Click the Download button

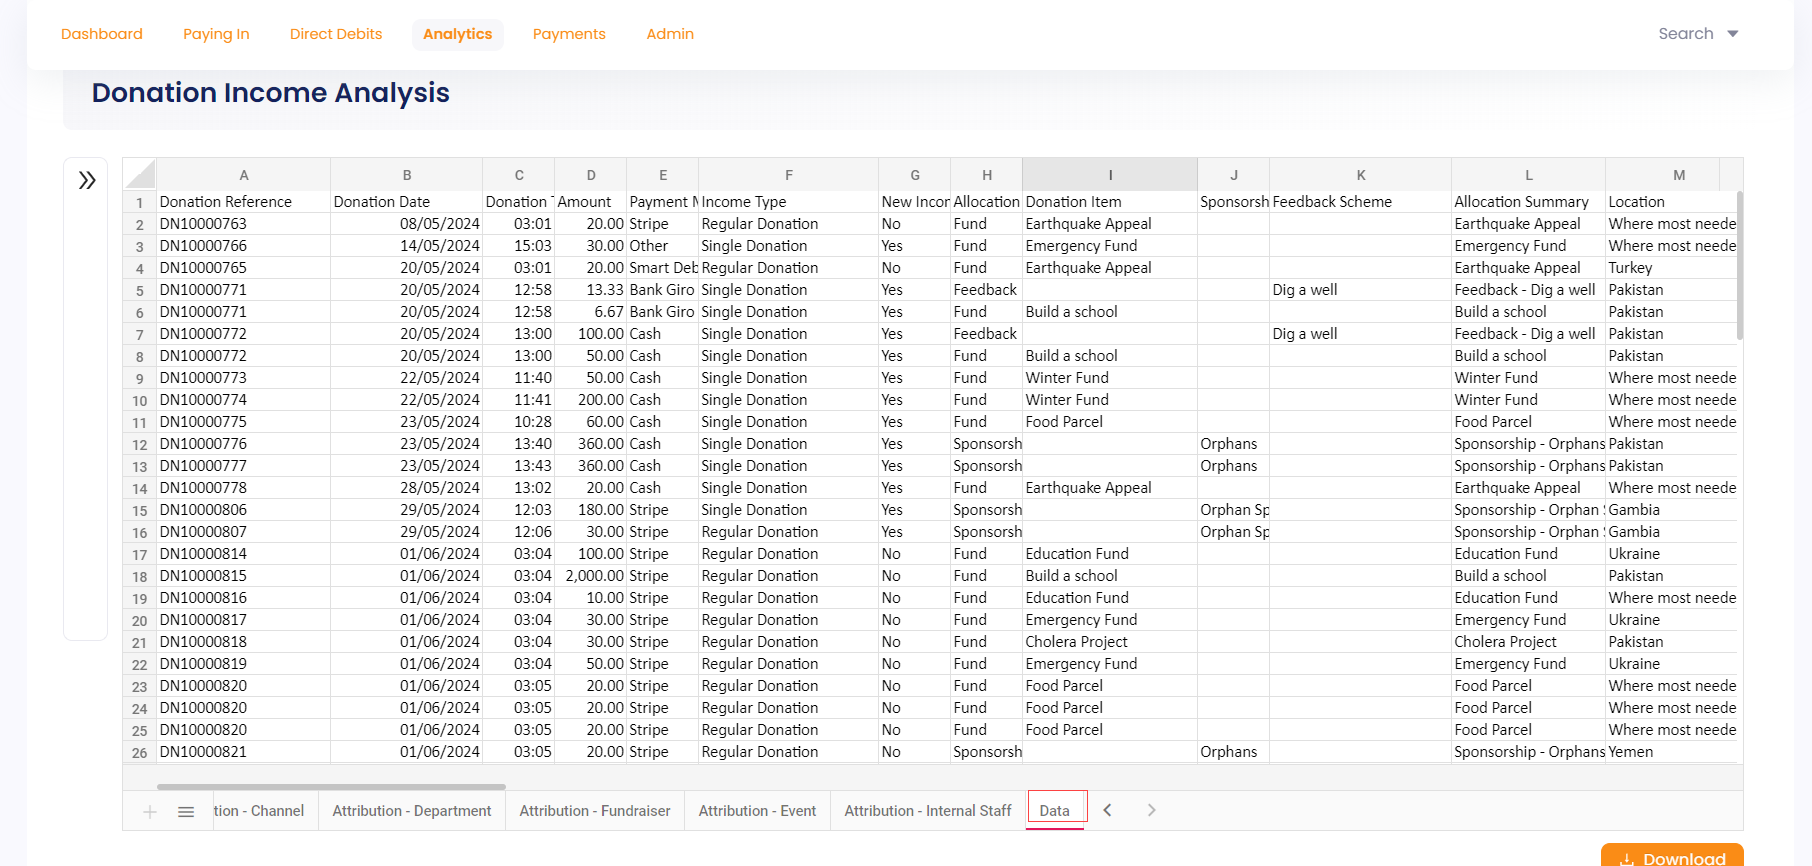(x=1672, y=857)
